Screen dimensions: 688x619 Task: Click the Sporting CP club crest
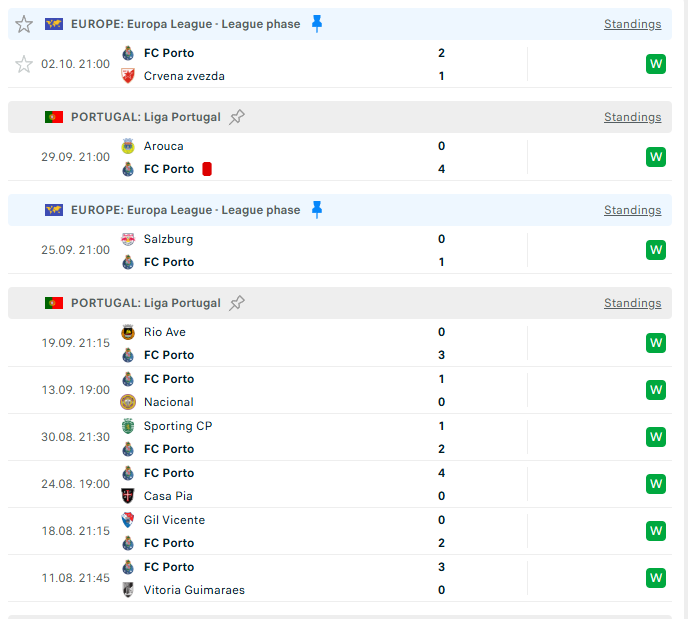coord(127,426)
